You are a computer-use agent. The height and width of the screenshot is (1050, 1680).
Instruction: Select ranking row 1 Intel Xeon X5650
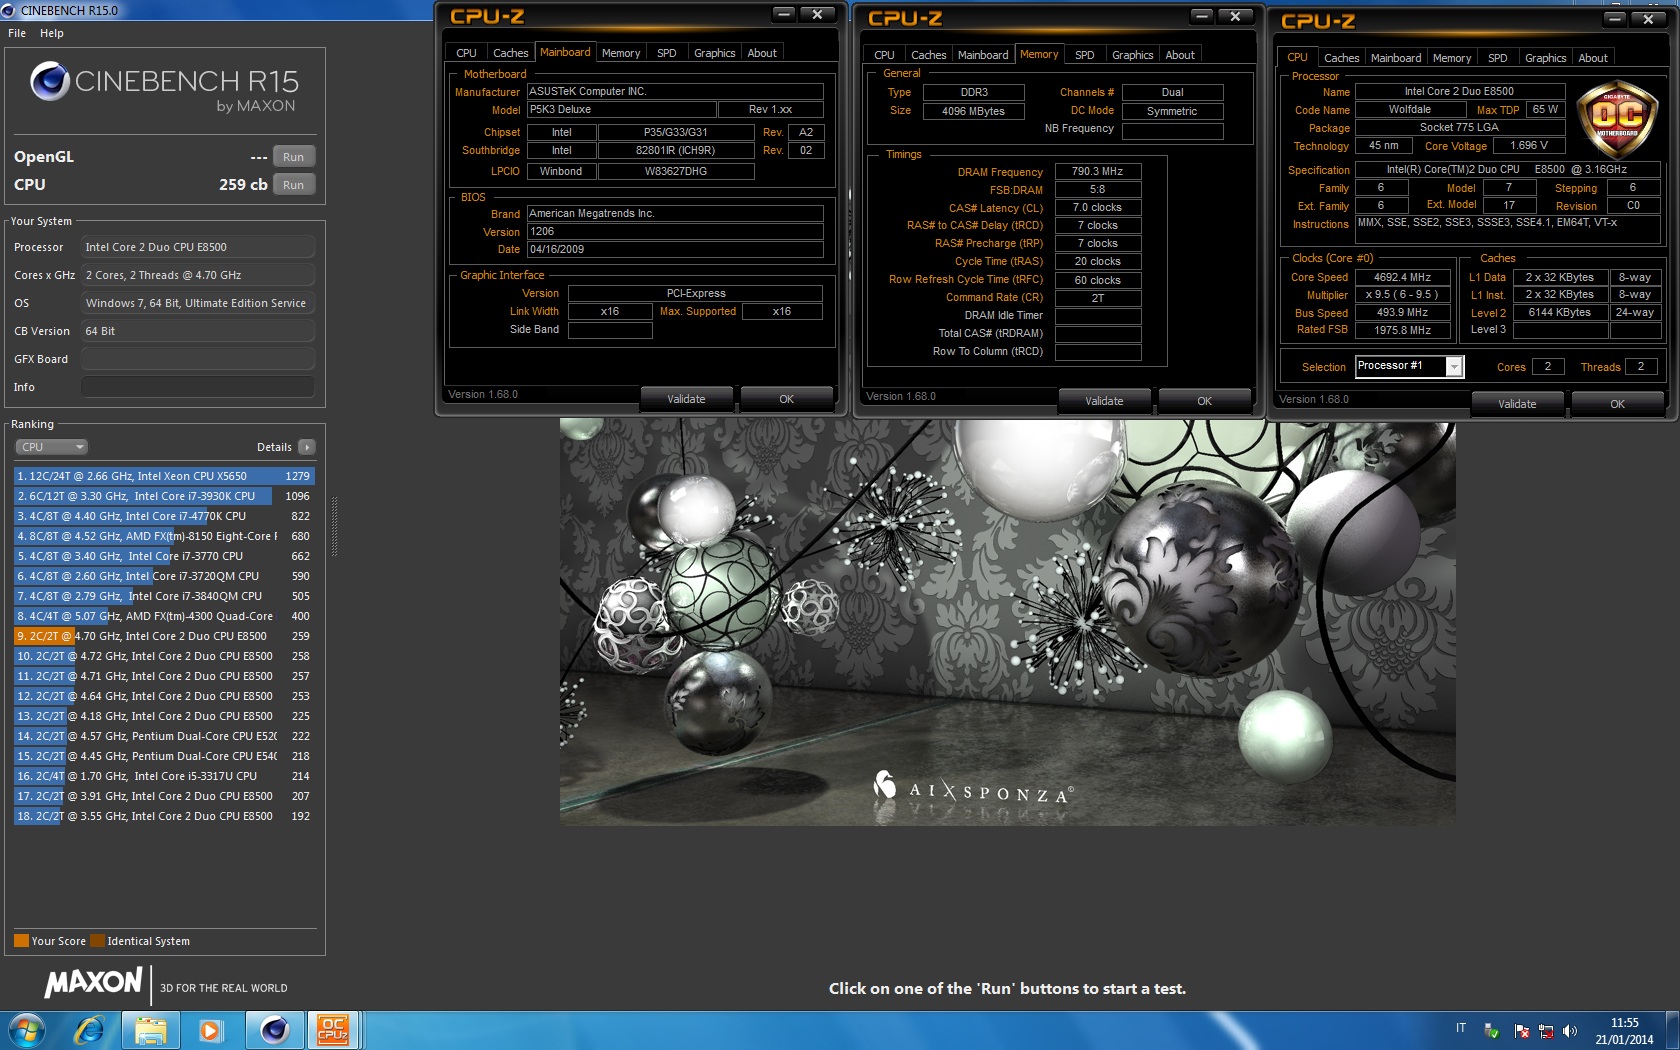click(x=164, y=476)
